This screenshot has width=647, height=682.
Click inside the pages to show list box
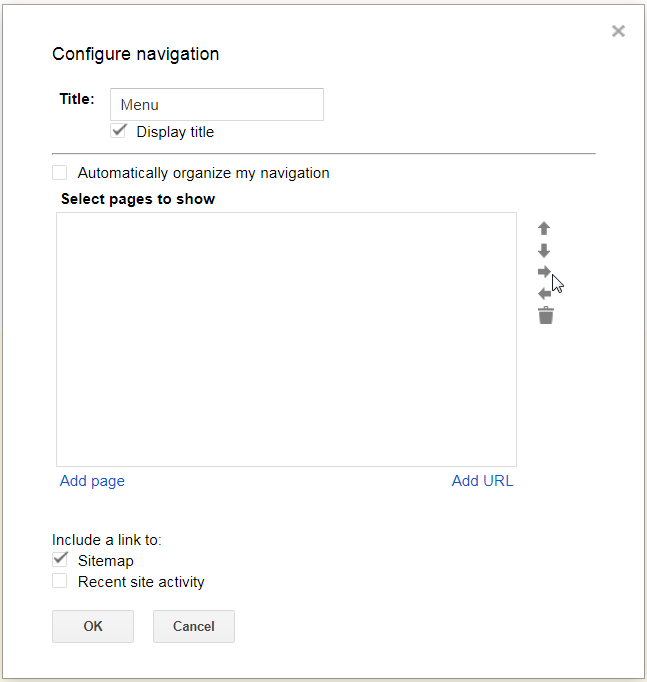[287, 339]
